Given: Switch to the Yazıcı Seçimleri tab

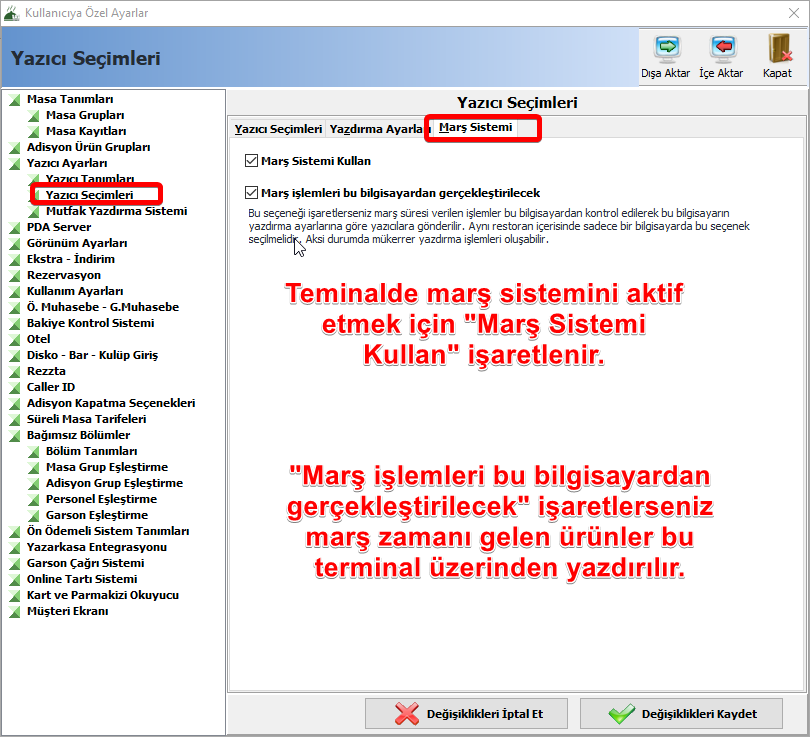Looking at the screenshot, I should click(x=278, y=129).
